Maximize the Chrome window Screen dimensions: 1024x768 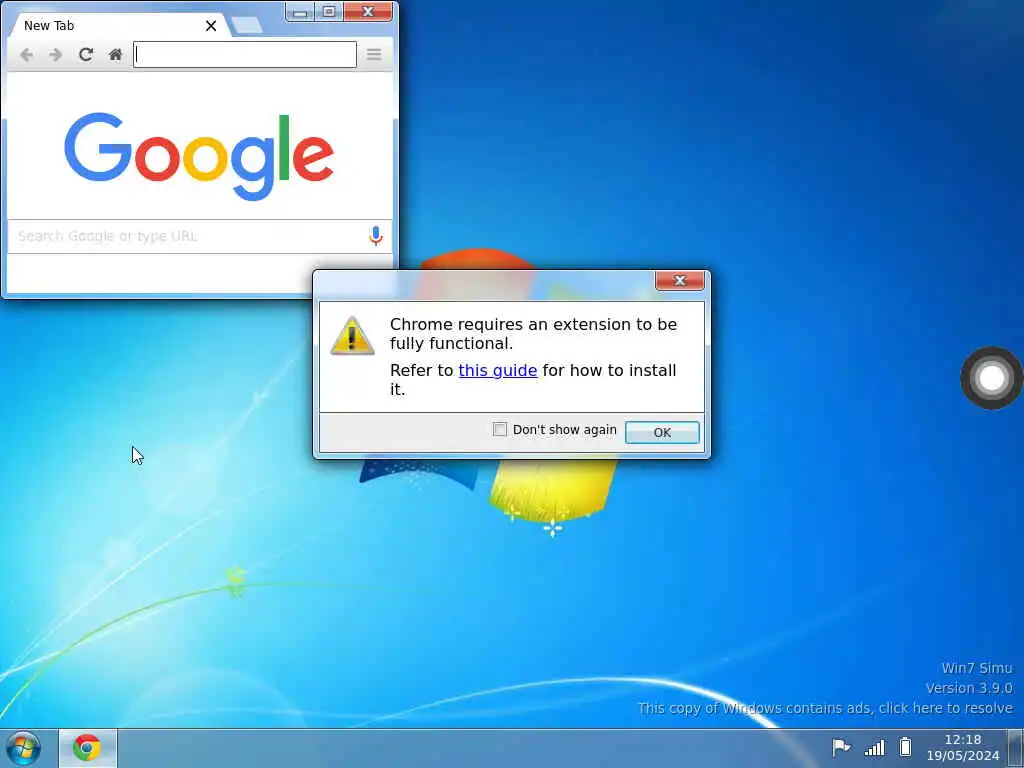point(329,12)
